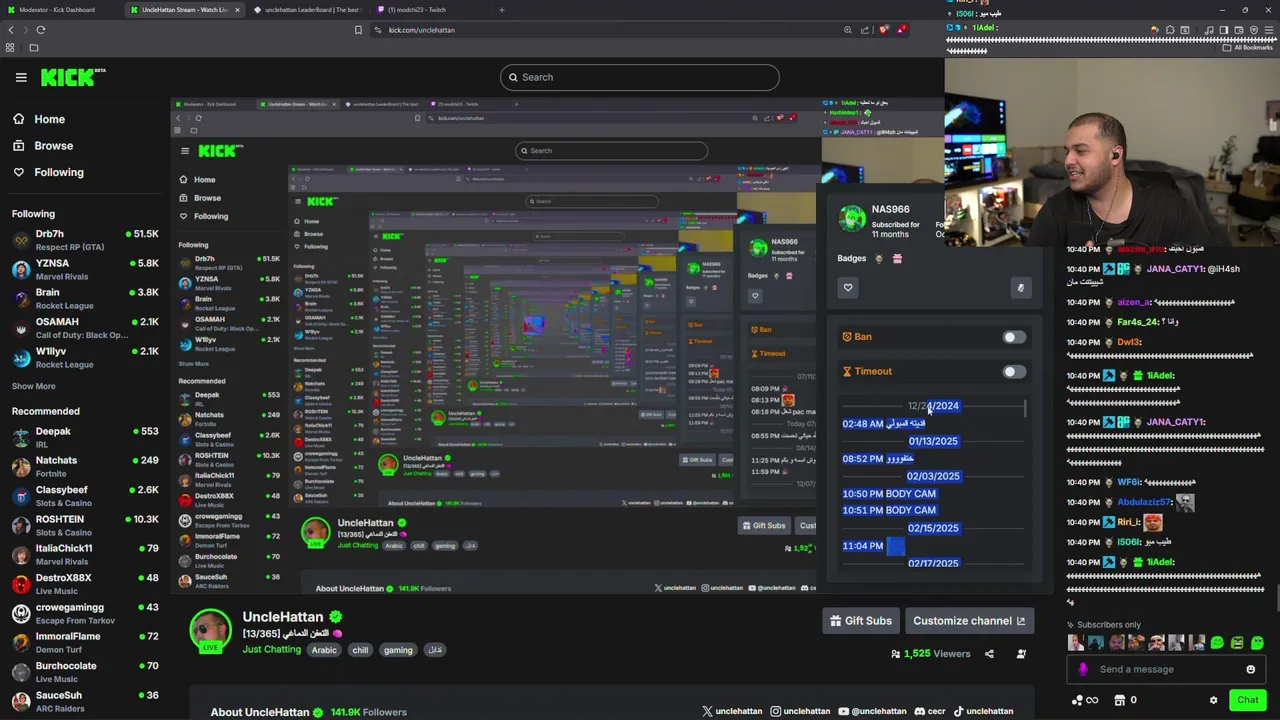Click green smiley emote in quick emotes
This screenshot has width=1280, height=720.
(1216, 643)
